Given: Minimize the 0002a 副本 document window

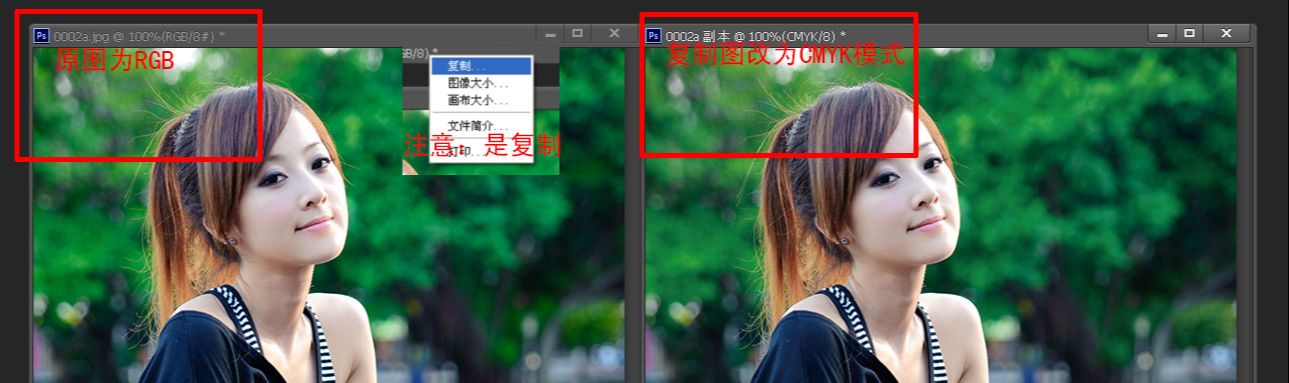Looking at the screenshot, I should click(1162, 34).
